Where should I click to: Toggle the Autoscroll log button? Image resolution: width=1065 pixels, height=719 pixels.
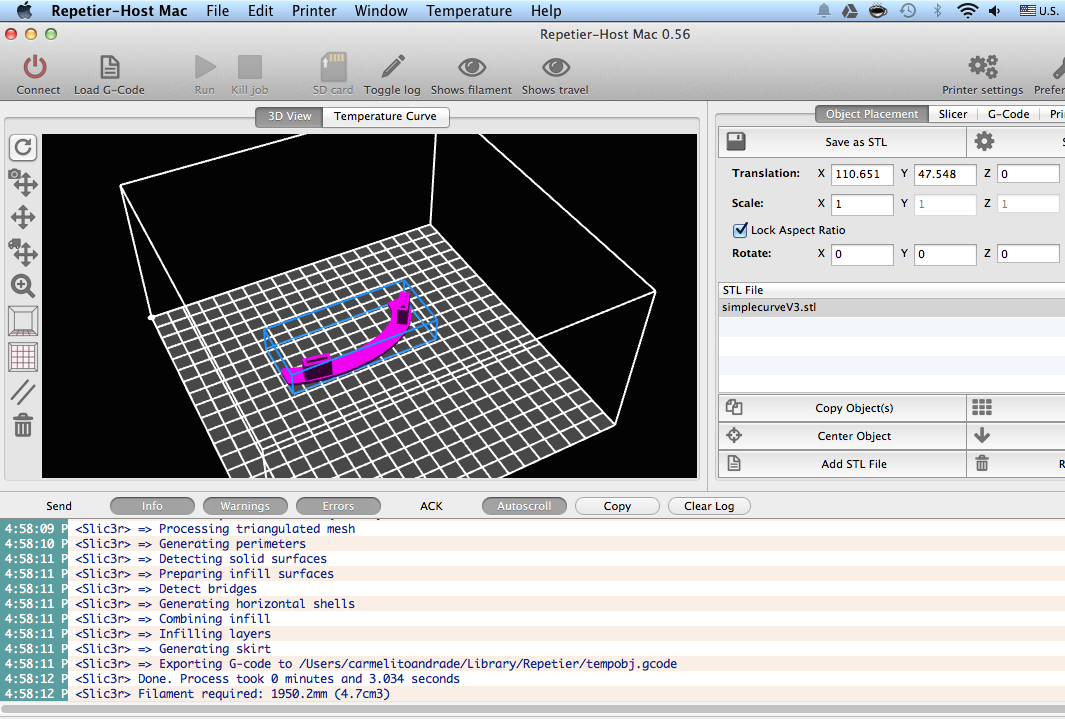(x=524, y=506)
